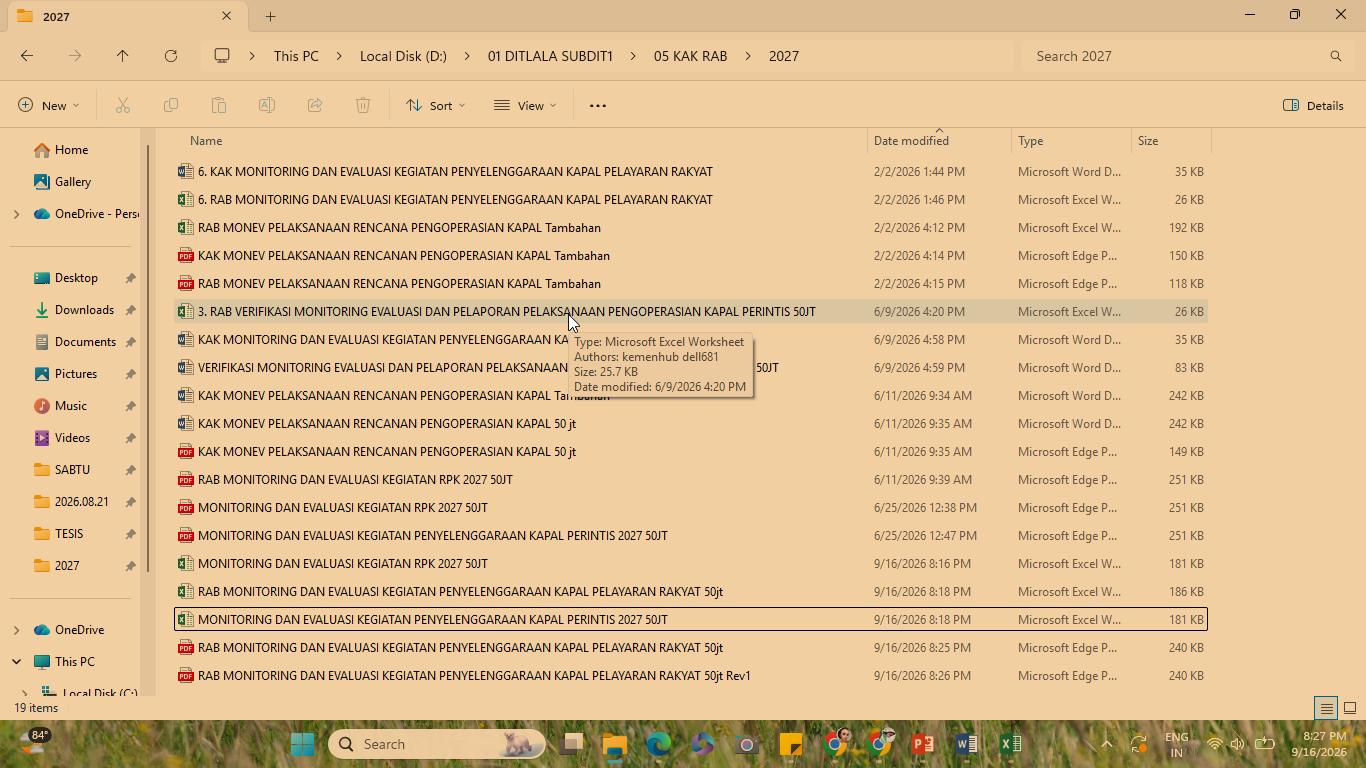Click the Delete trash icon in toolbar
1366x768 pixels.
(x=363, y=105)
